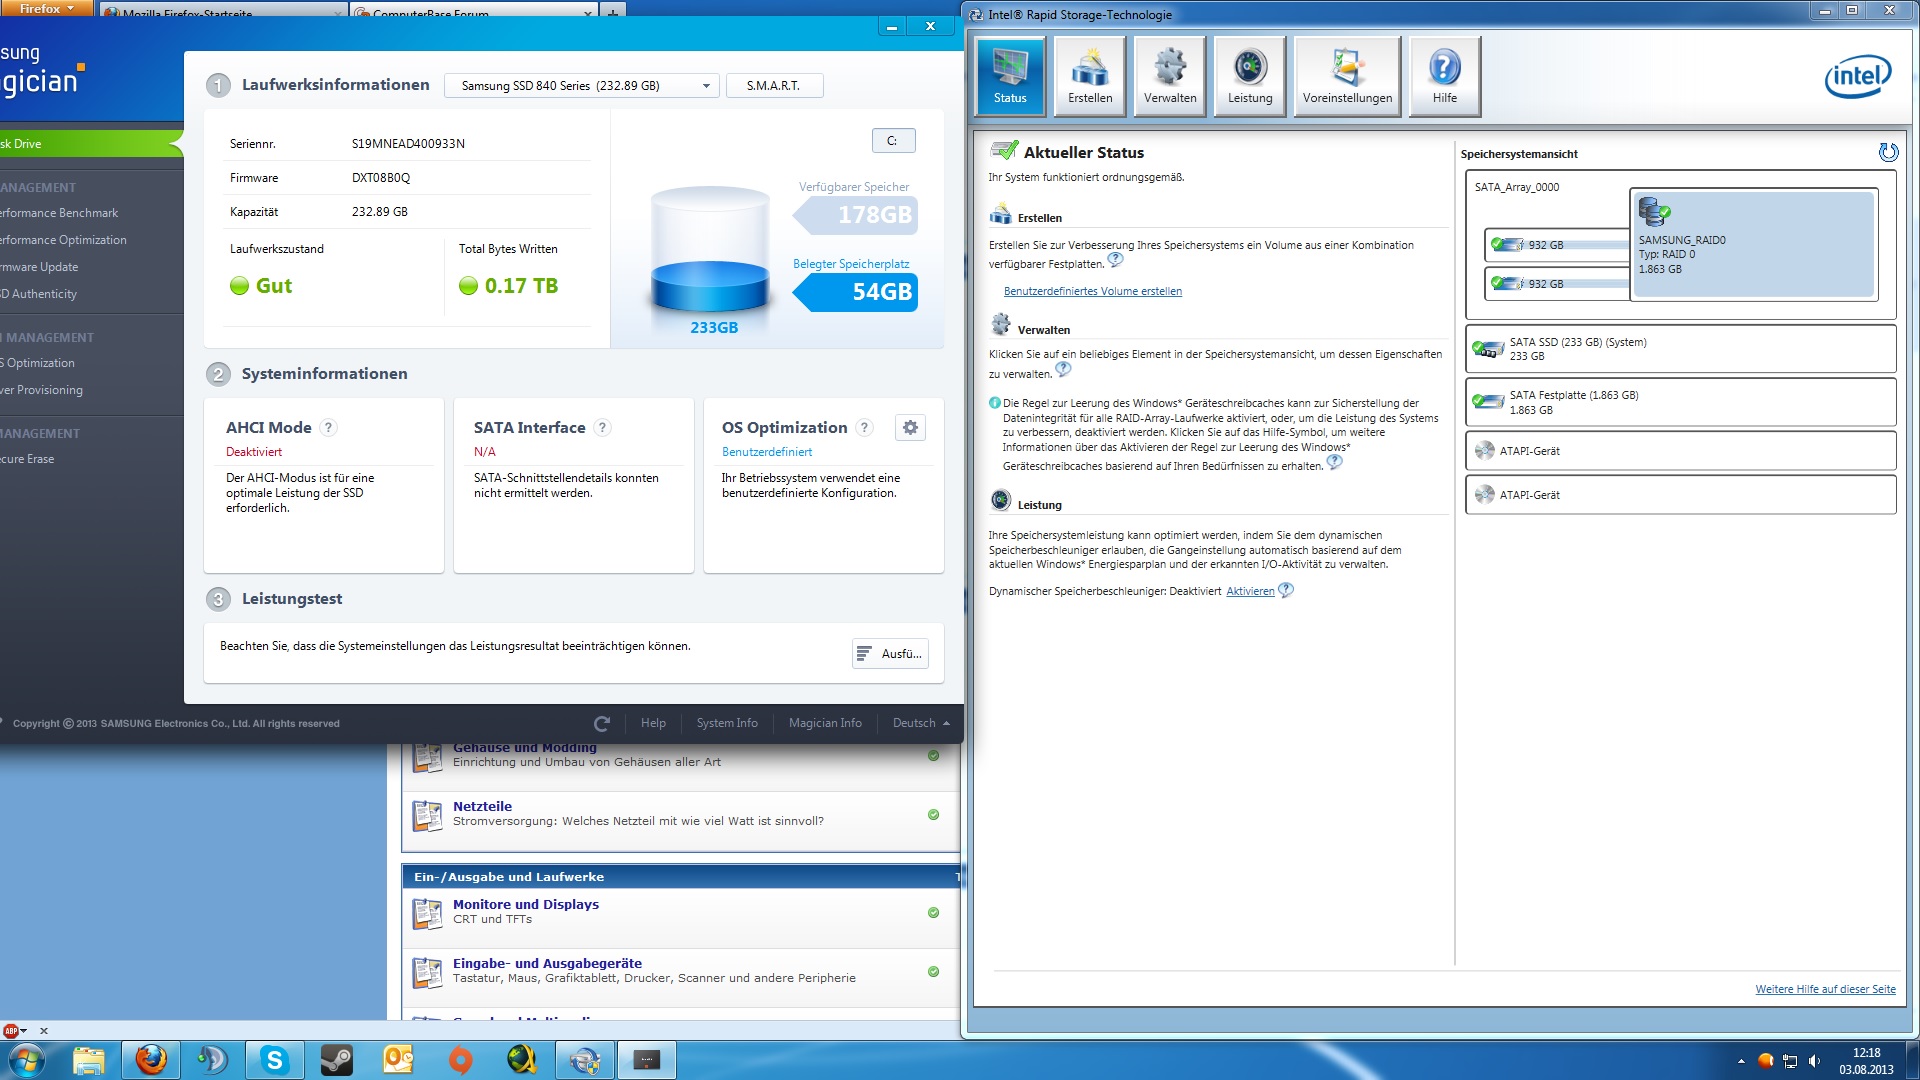Click Aktivieren link for Speicherbeschleuniger

coord(1250,591)
